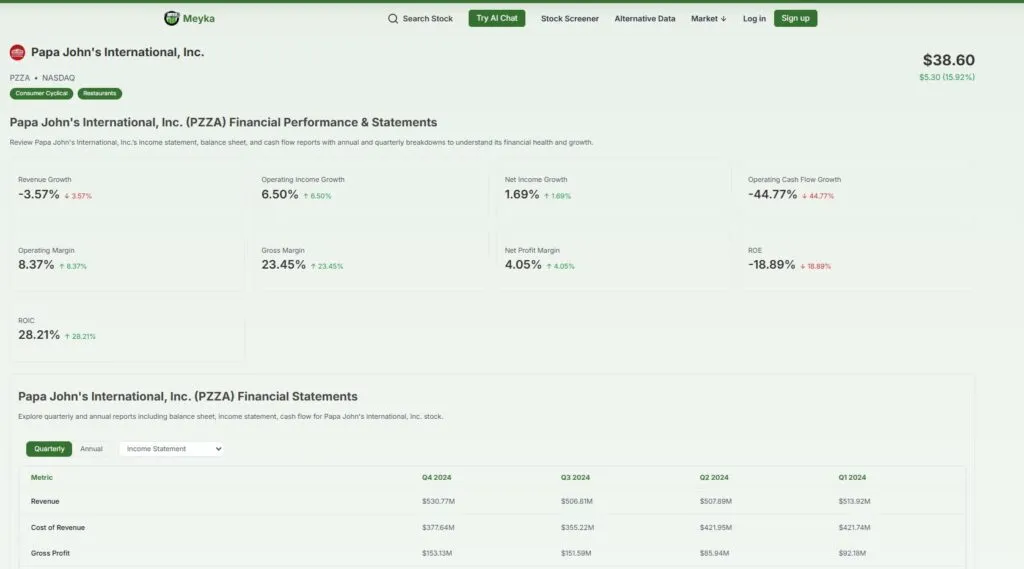Click Q2 2024 revenue $507.89M
Image resolution: width=1024 pixels, height=569 pixels.
coord(716,502)
